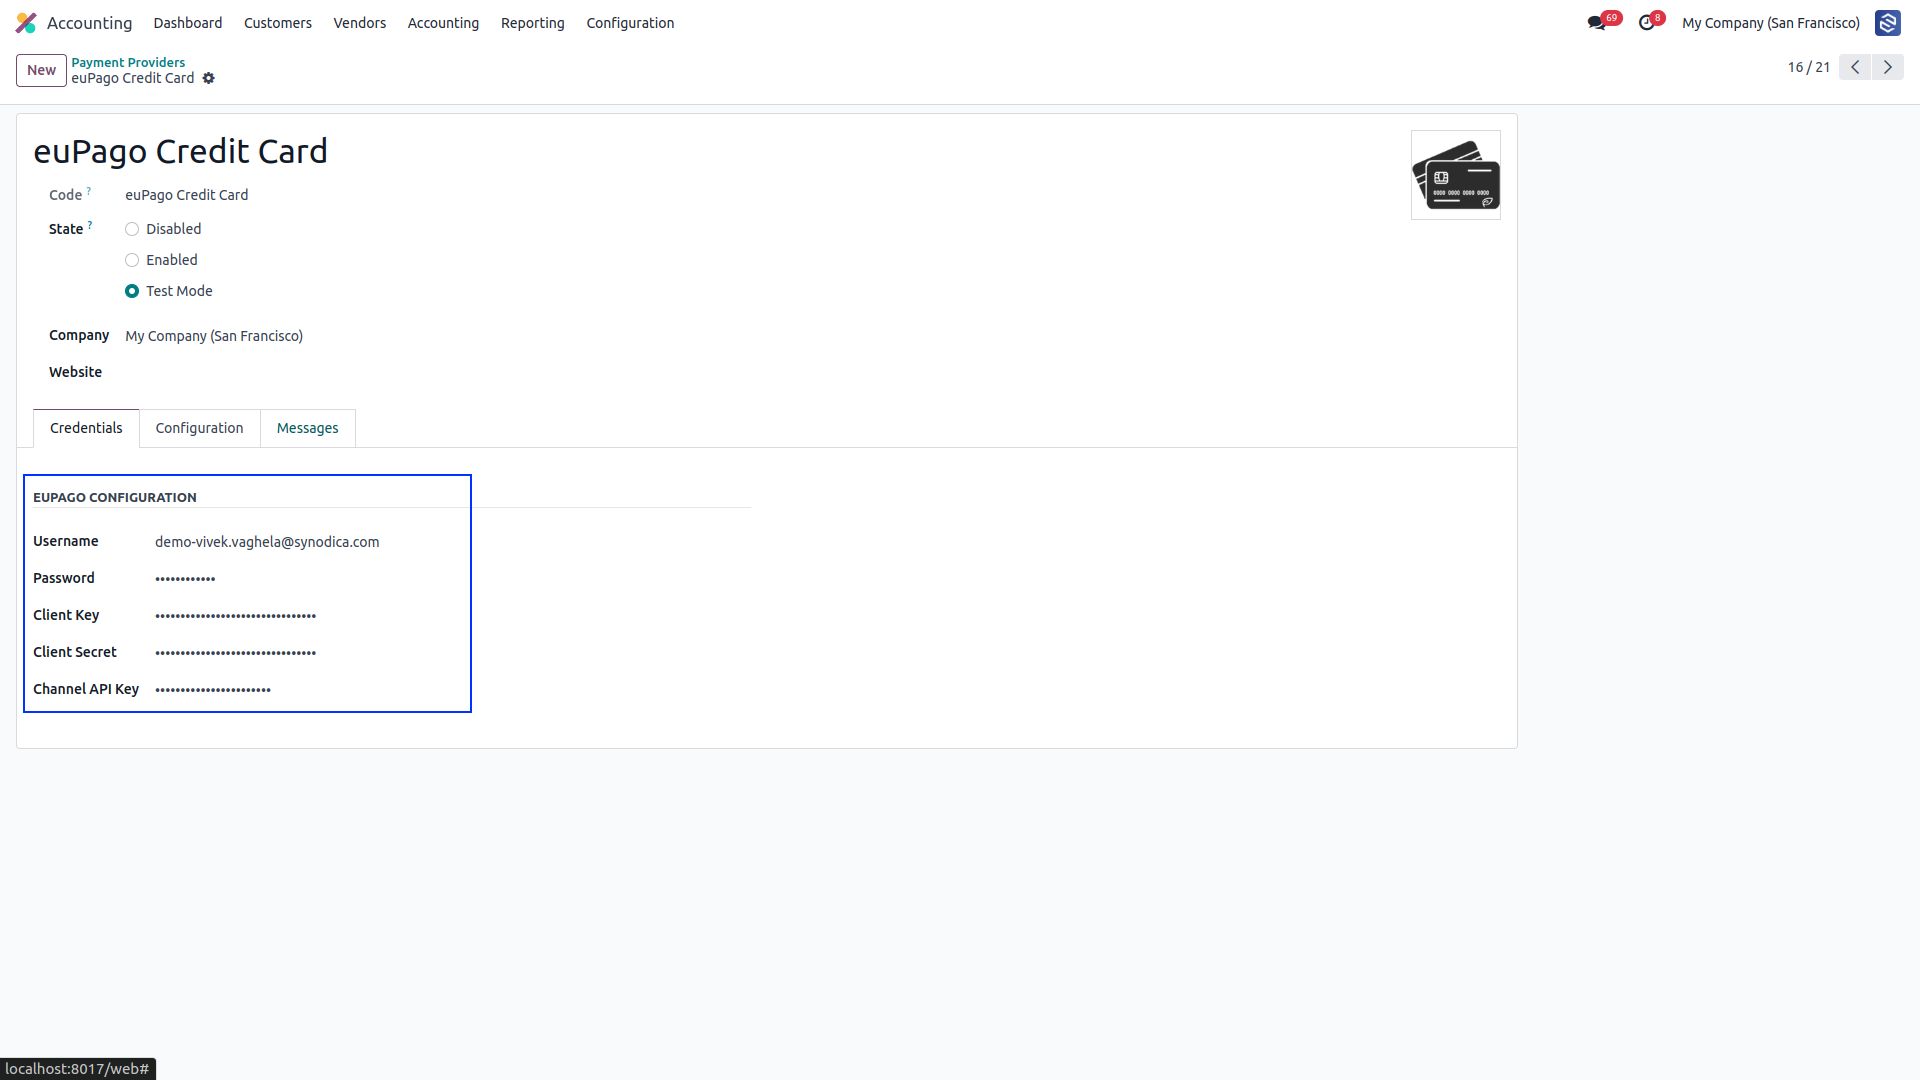Open the Vendors menu
This screenshot has width=1920, height=1080.
pyautogui.click(x=360, y=22)
